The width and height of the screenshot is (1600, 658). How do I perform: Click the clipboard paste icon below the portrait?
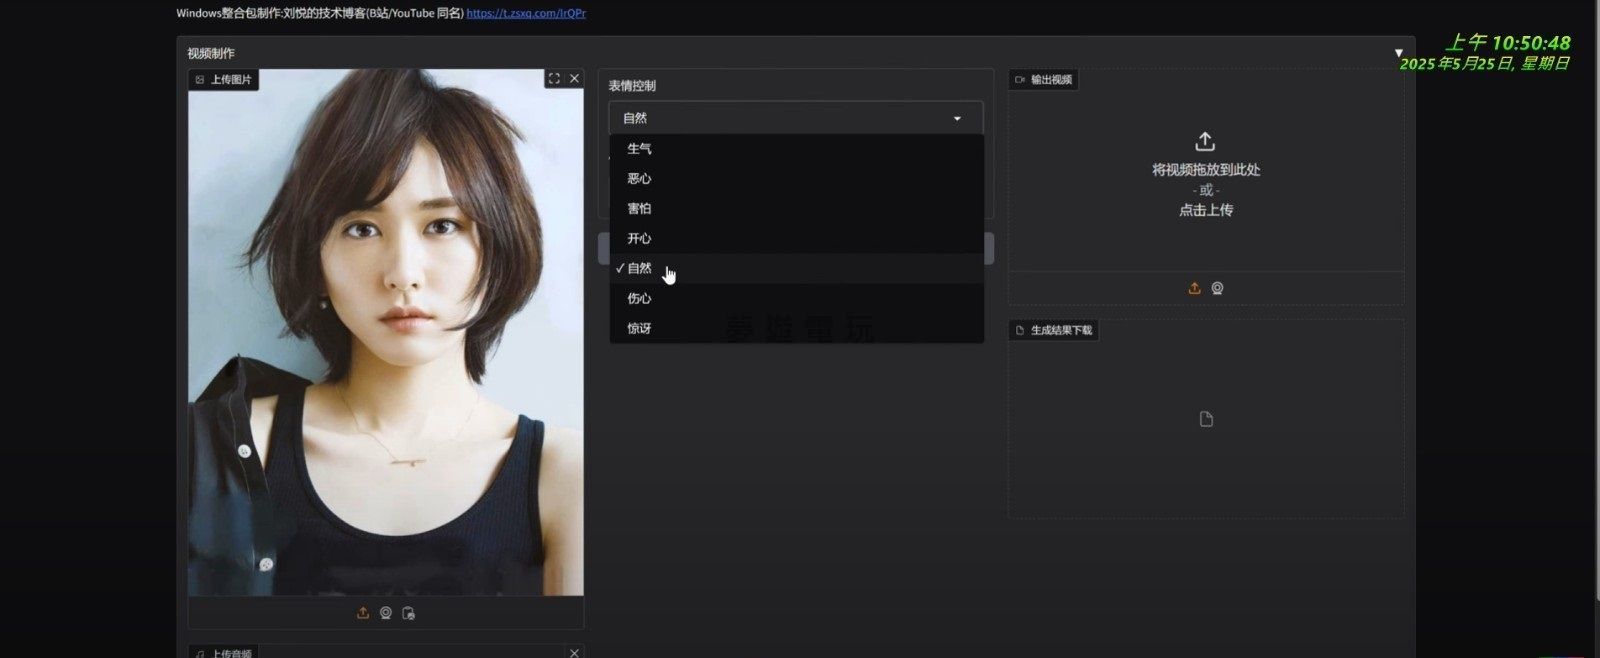[408, 613]
